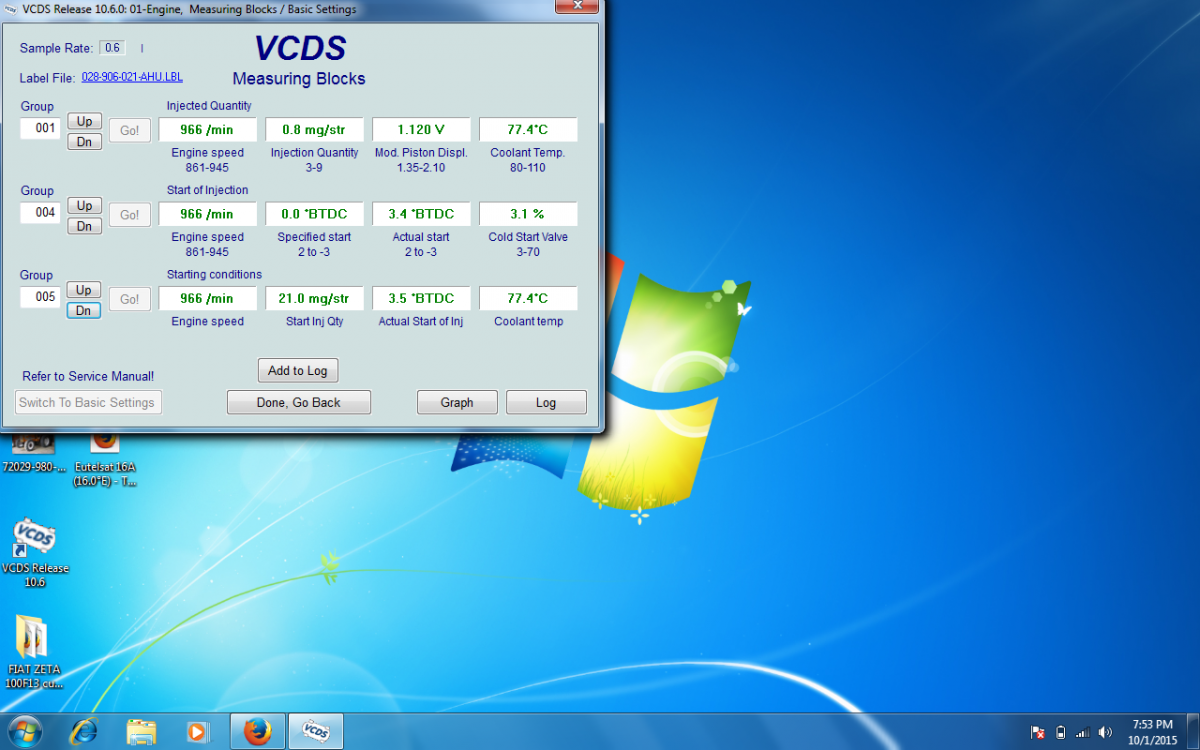
Task: Open Windows Media Player taskbar icon
Action: point(197,731)
